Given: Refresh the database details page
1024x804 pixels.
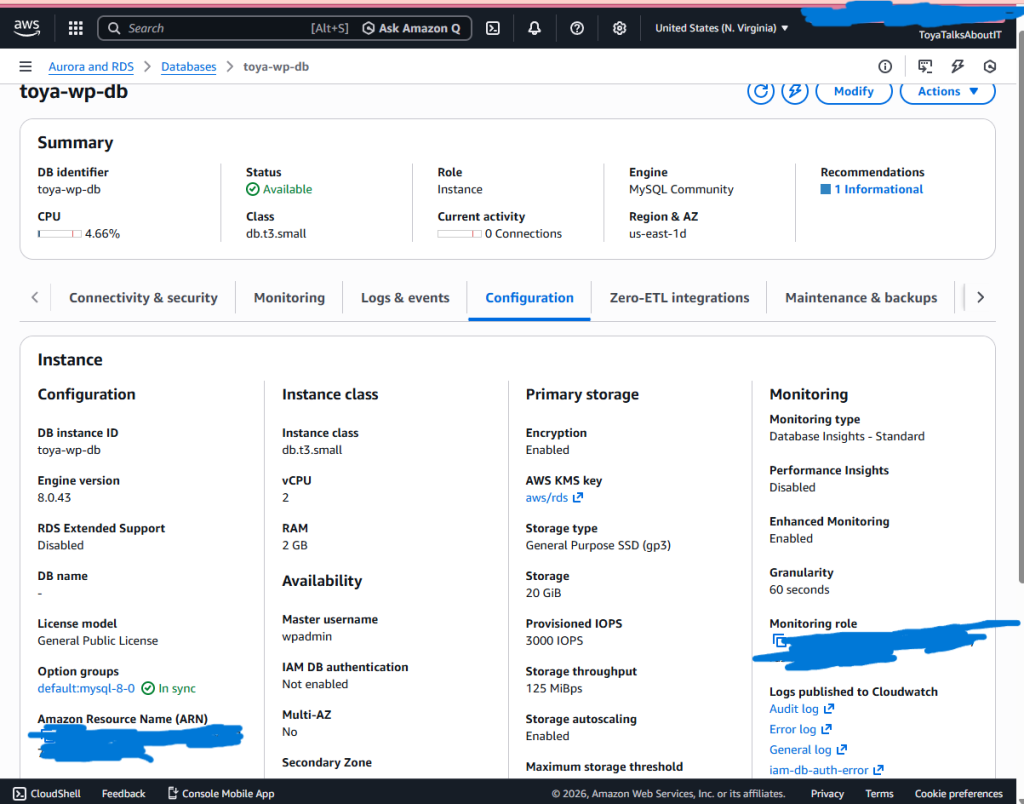Looking at the screenshot, I should click(761, 91).
